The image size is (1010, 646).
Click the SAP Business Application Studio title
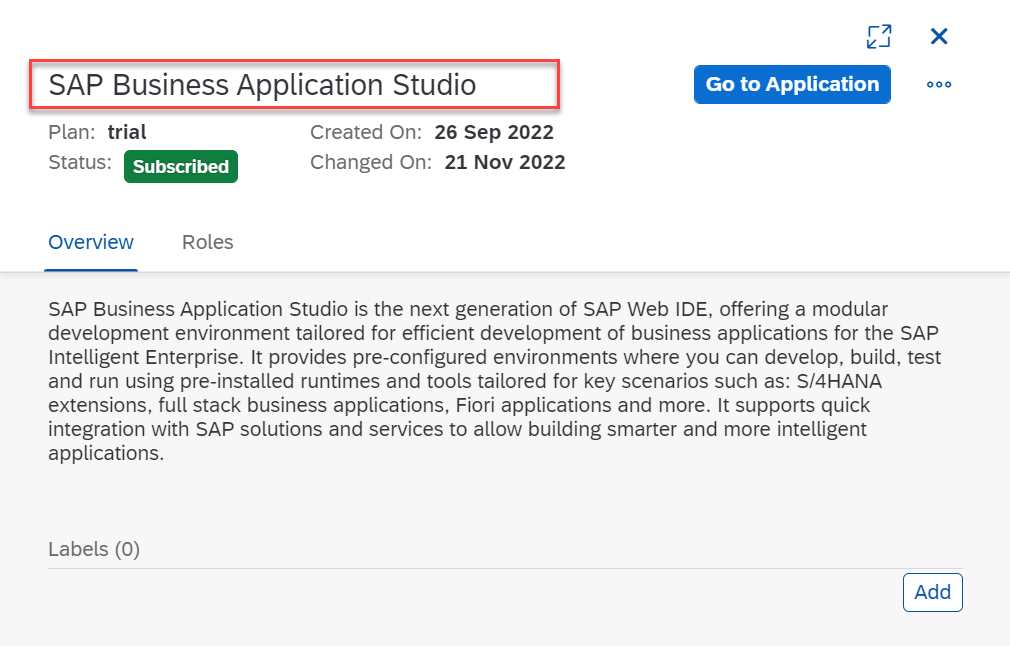(x=263, y=85)
